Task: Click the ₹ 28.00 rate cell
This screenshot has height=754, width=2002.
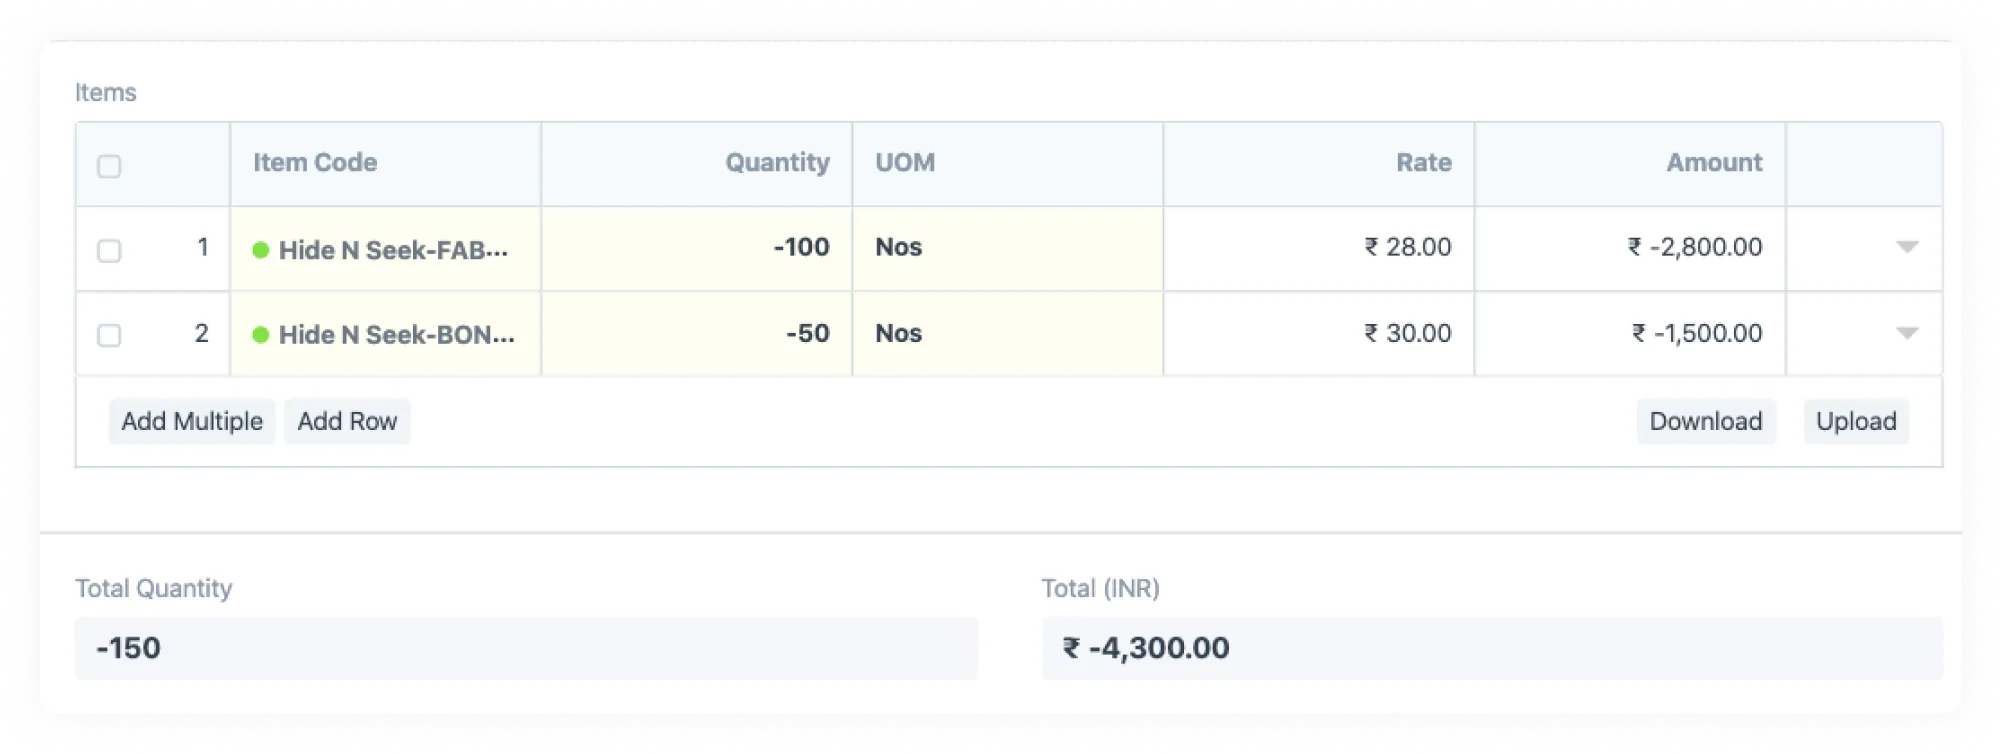Action: [1318, 248]
